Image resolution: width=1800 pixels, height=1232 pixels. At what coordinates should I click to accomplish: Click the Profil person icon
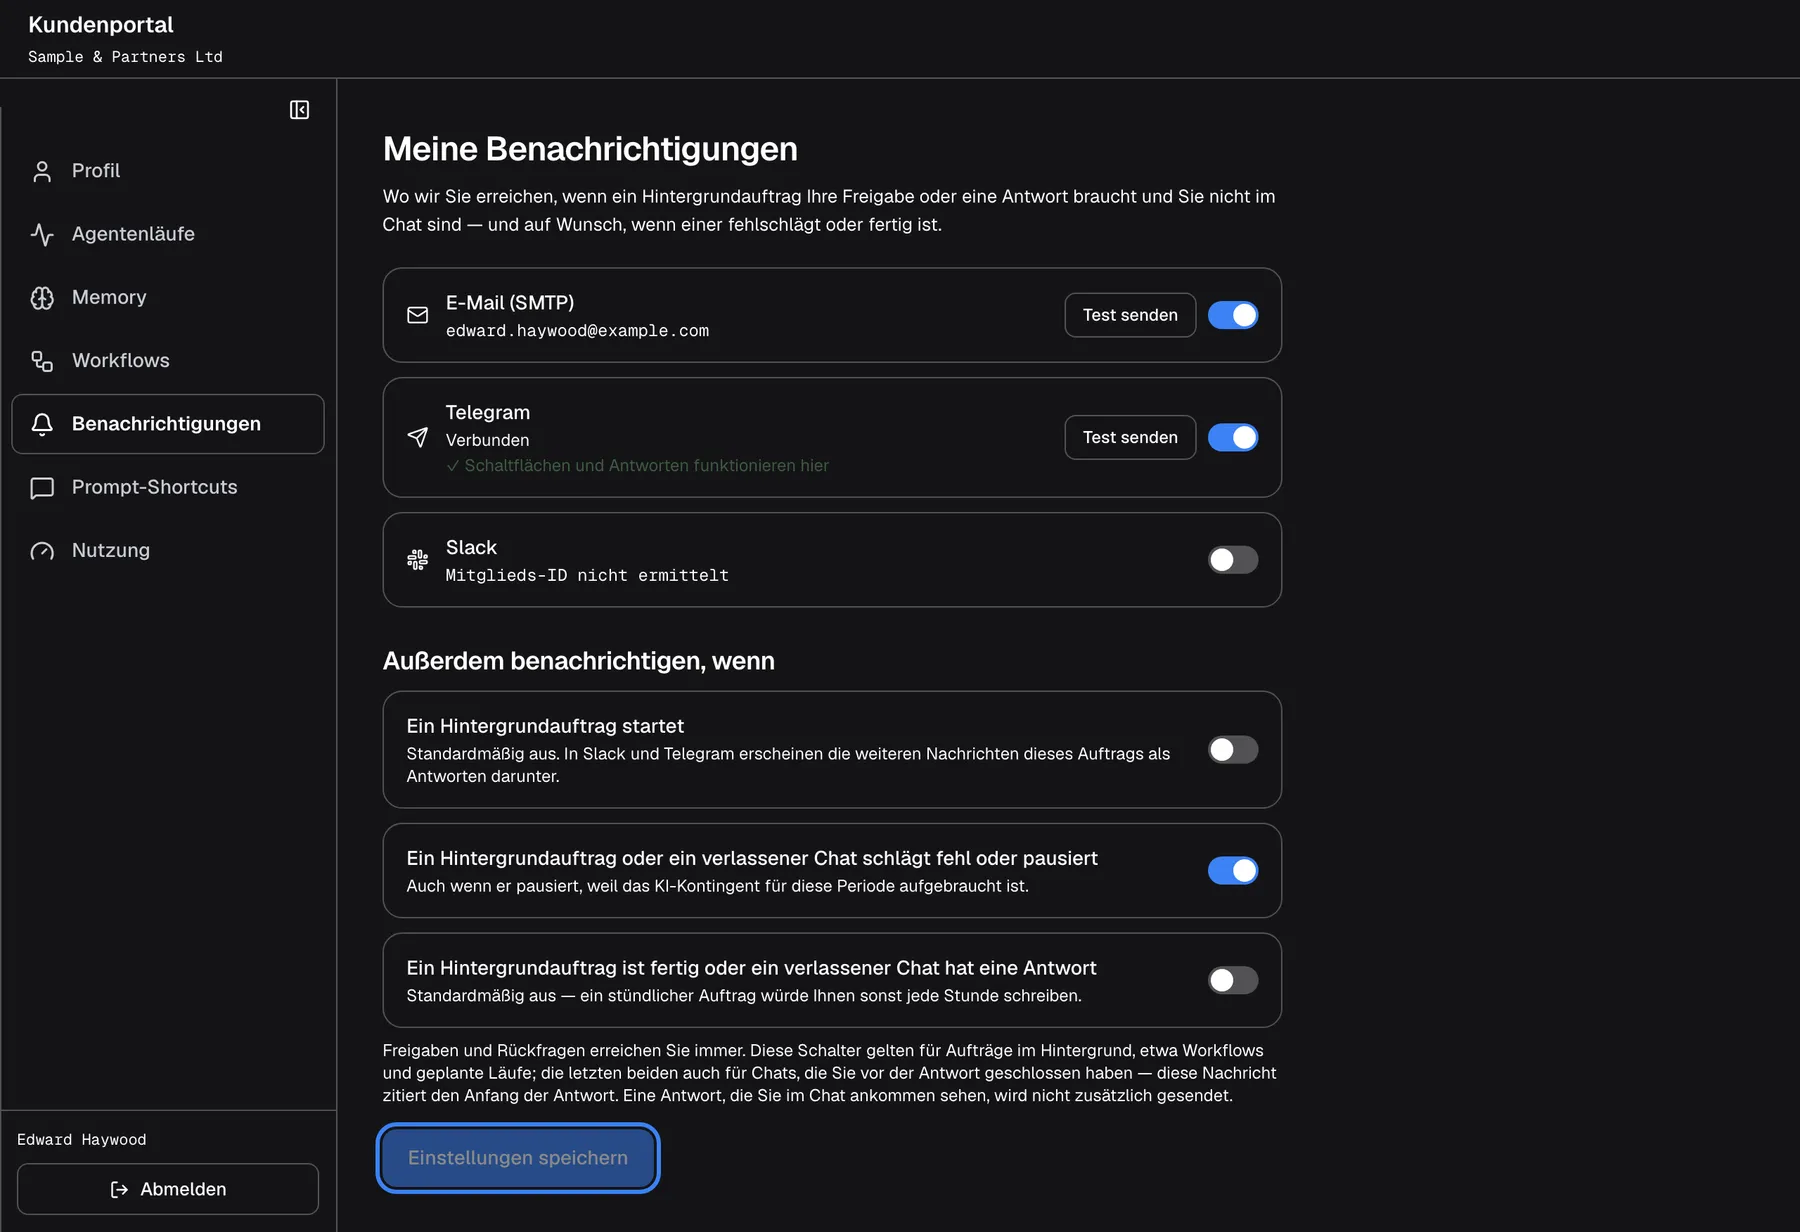(42, 171)
